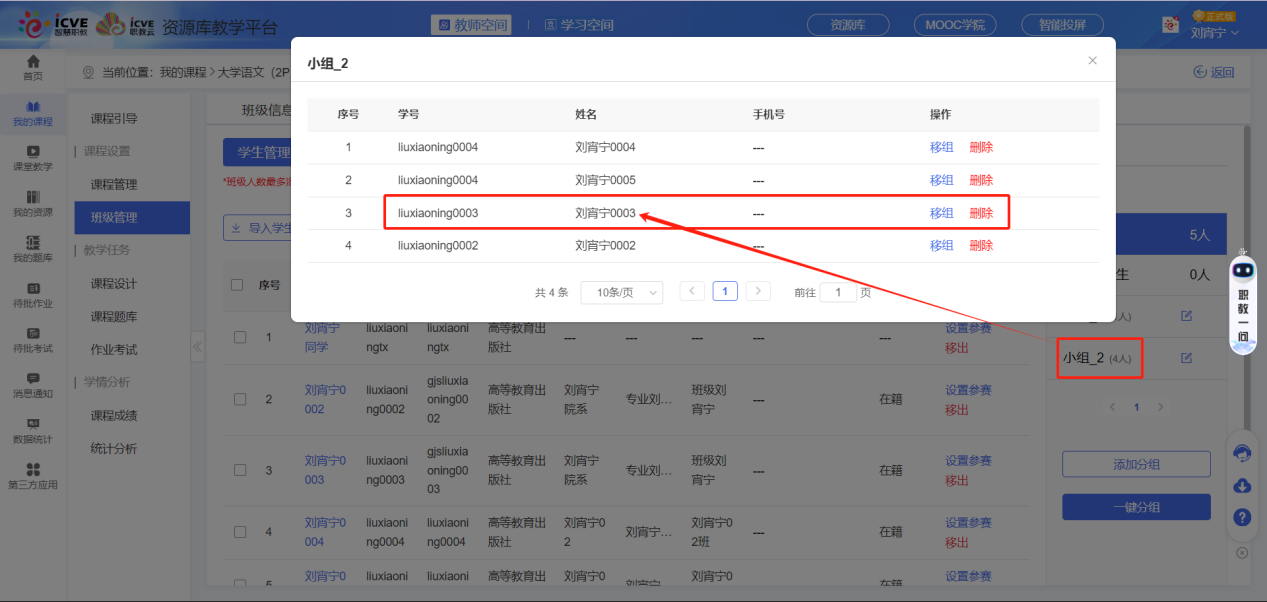Expand the 刘宵宁 user menu dropdown

tap(1215, 33)
